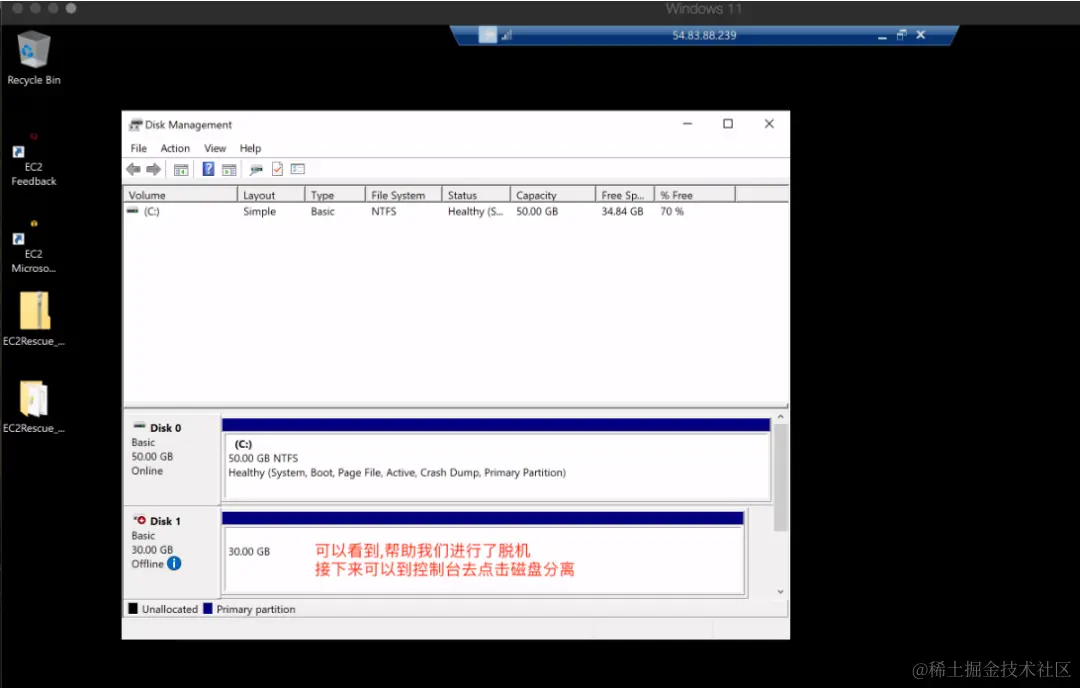1080x688 pixels.
Task: Sort by the Type column header
Action: pos(335,195)
